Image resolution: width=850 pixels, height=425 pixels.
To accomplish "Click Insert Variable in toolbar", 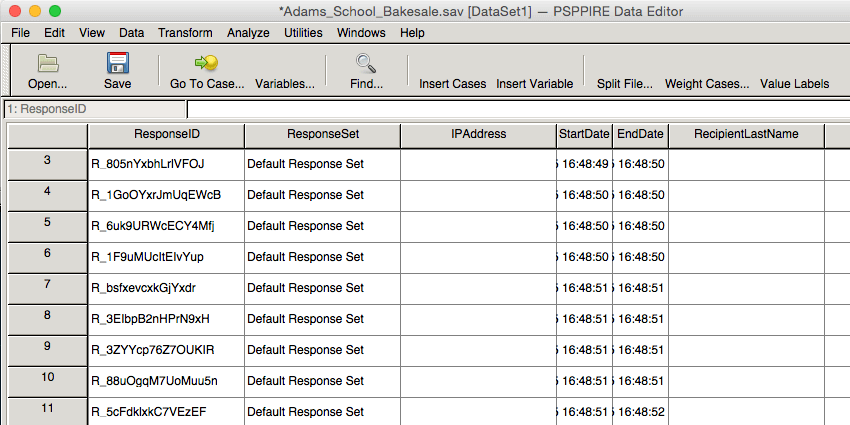I will coord(535,84).
